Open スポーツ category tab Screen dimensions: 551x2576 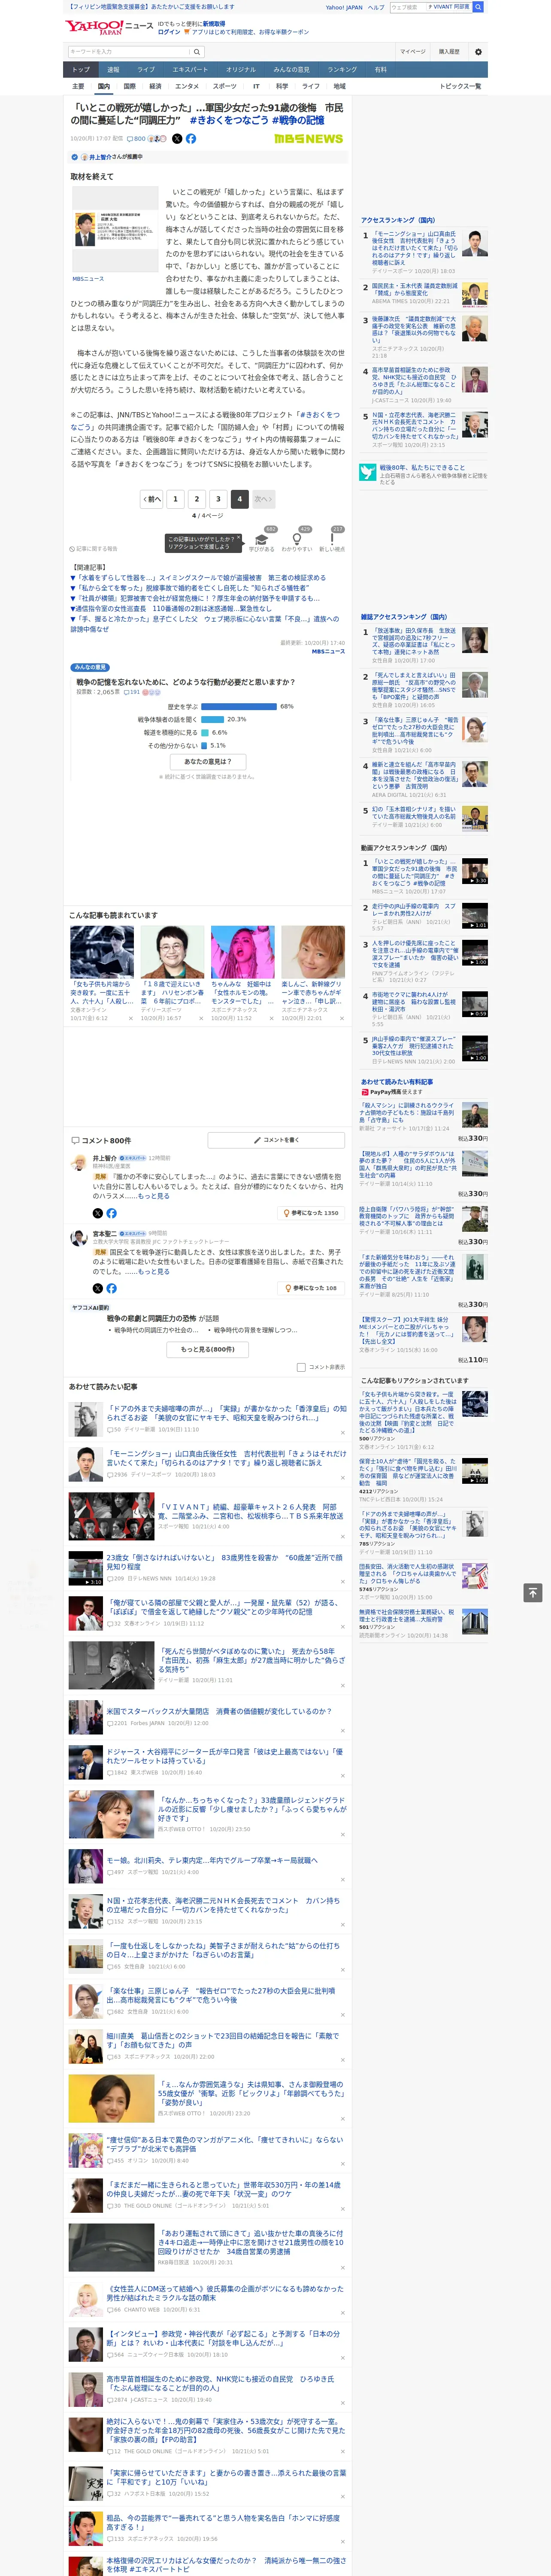pyautogui.click(x=225, y=86)
